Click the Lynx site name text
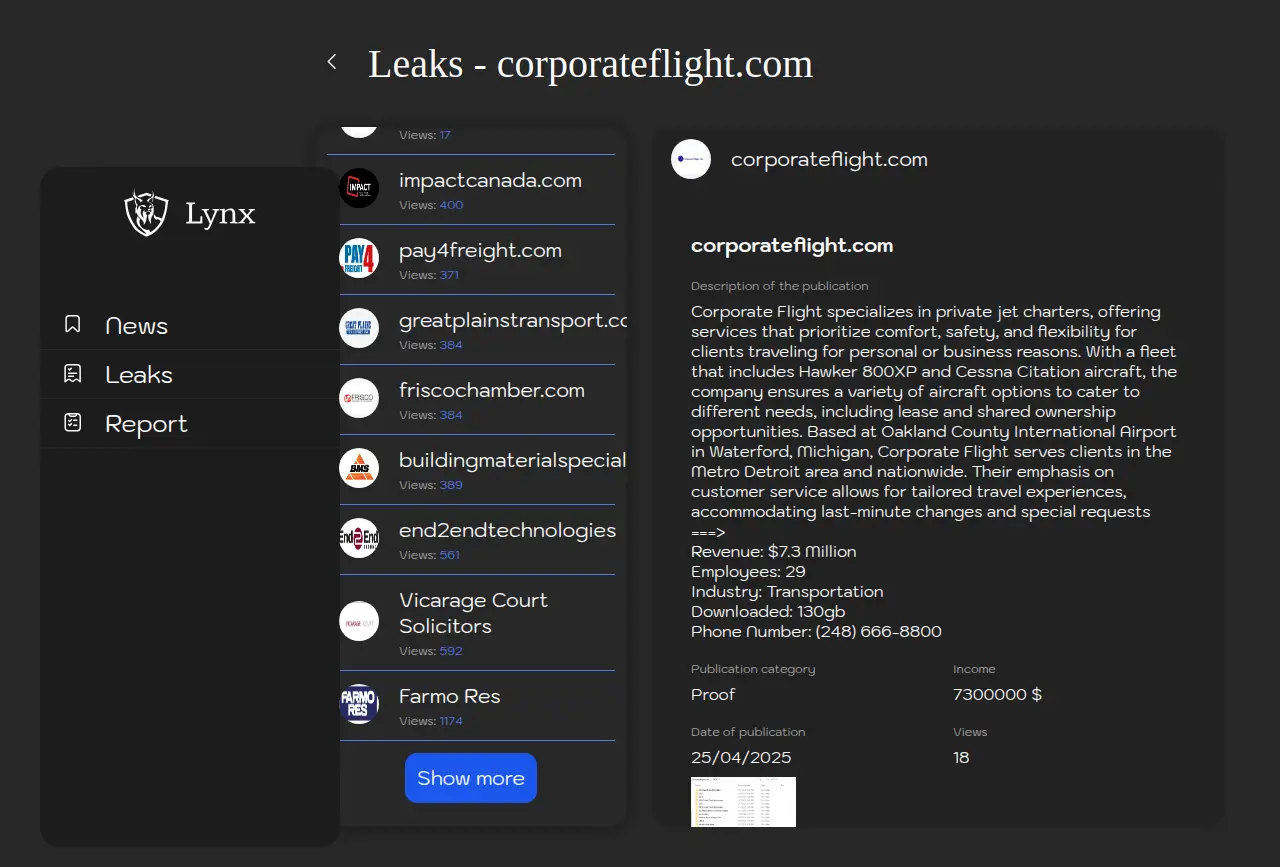 [220, 214]
